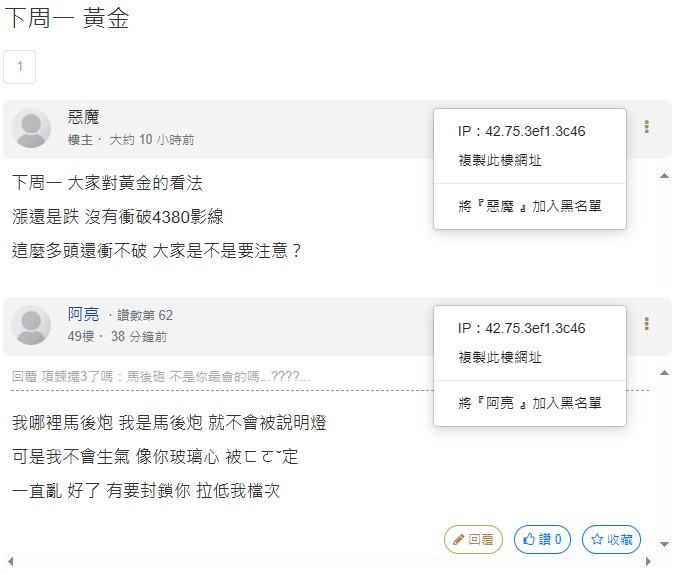Open the three-dot menu on 阿亮's post
680x574 pixels.
647,324
